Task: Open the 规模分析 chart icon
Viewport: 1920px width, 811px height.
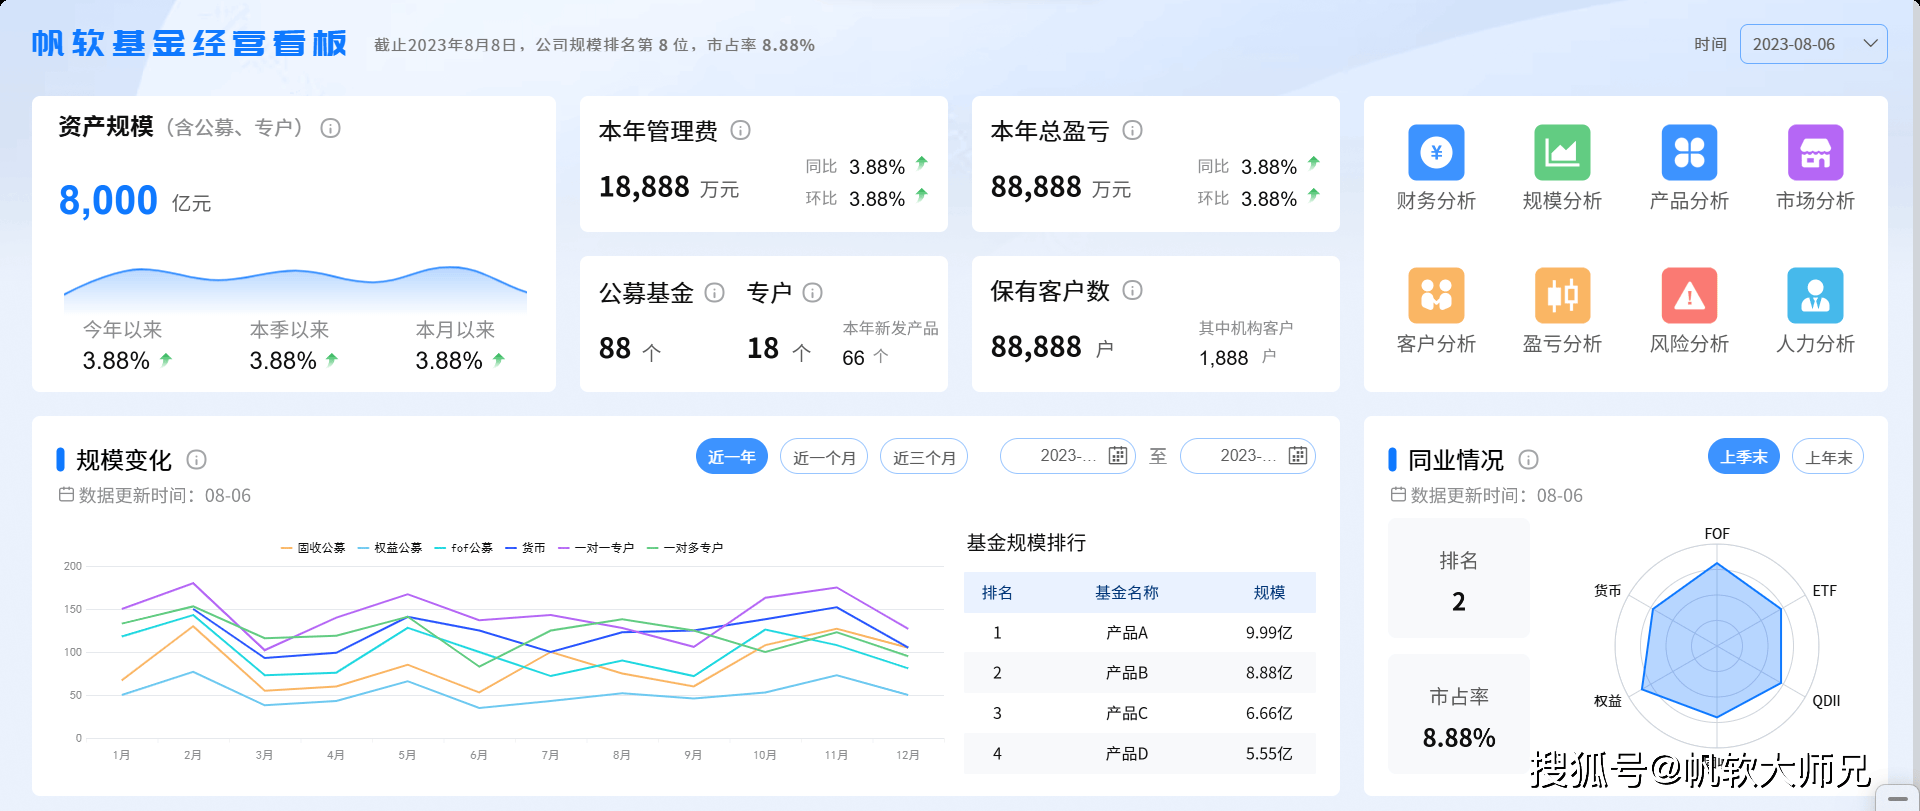Action: (x=1562, y=153)
